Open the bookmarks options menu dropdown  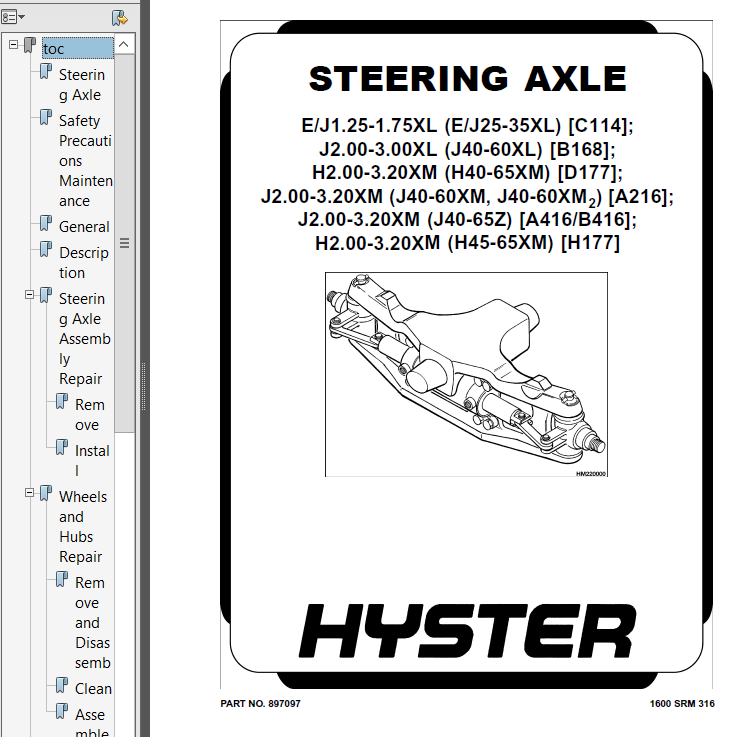pyautogui.click(x=13, y=18)
